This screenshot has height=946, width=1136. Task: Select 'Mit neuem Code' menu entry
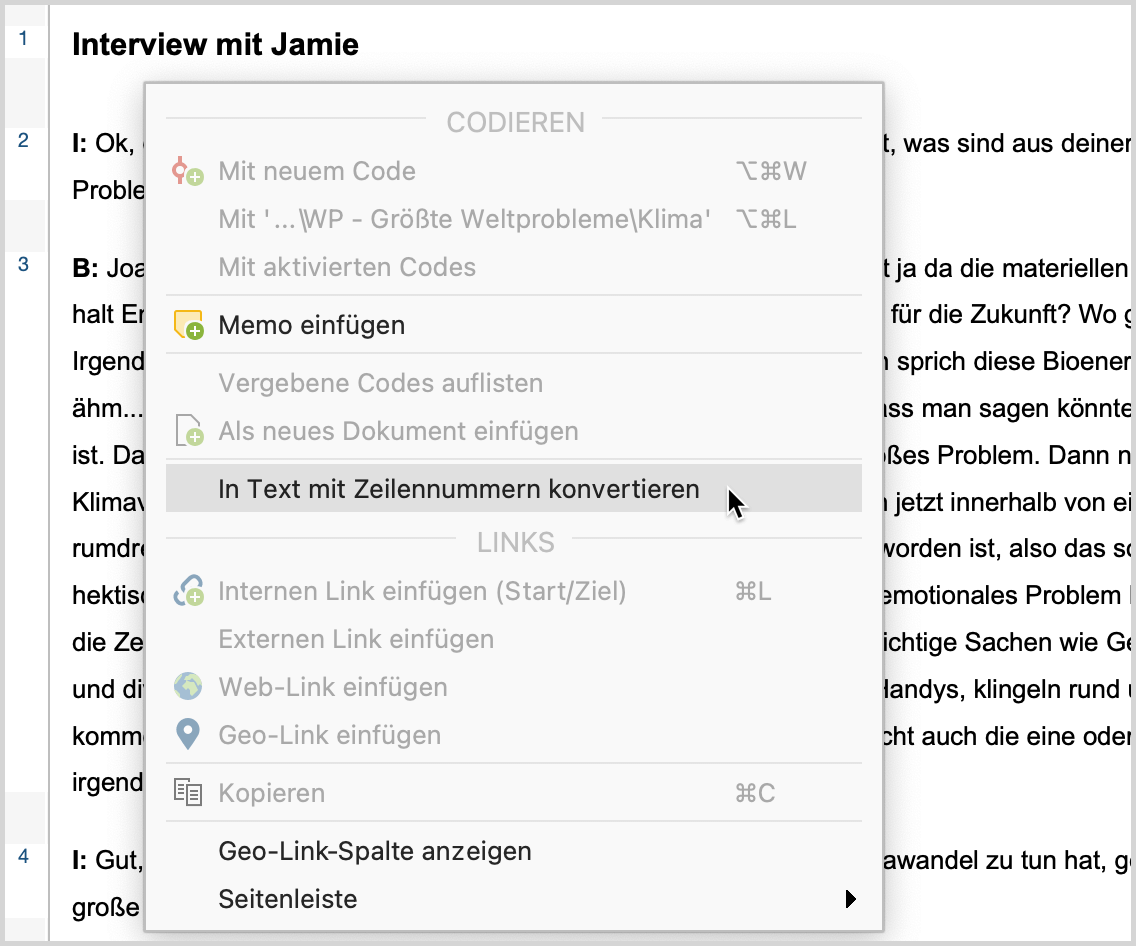[316, 171]
